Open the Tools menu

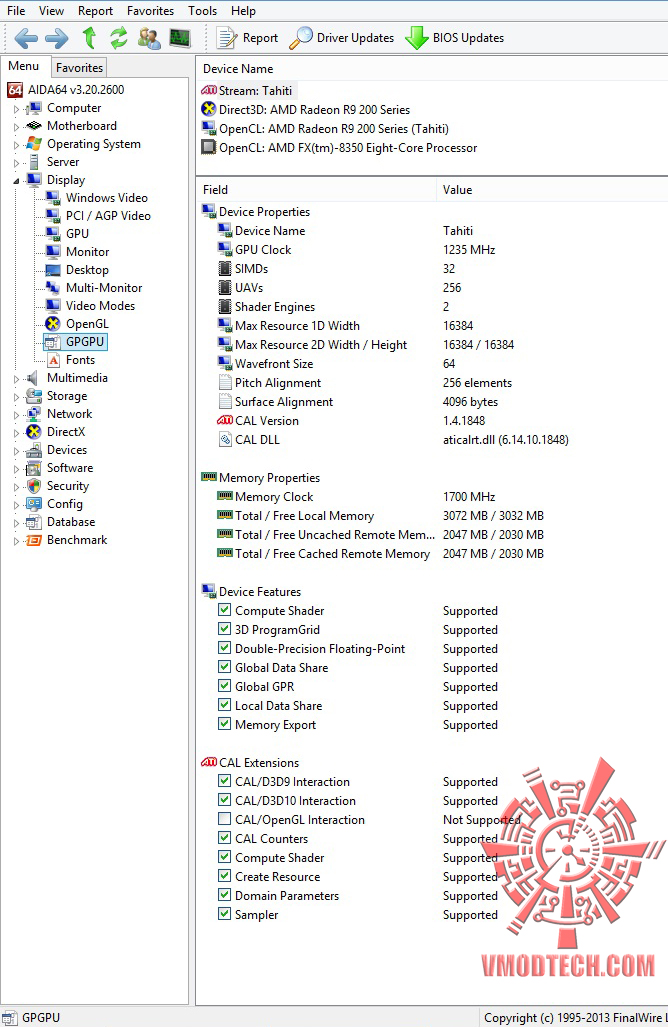202,10
